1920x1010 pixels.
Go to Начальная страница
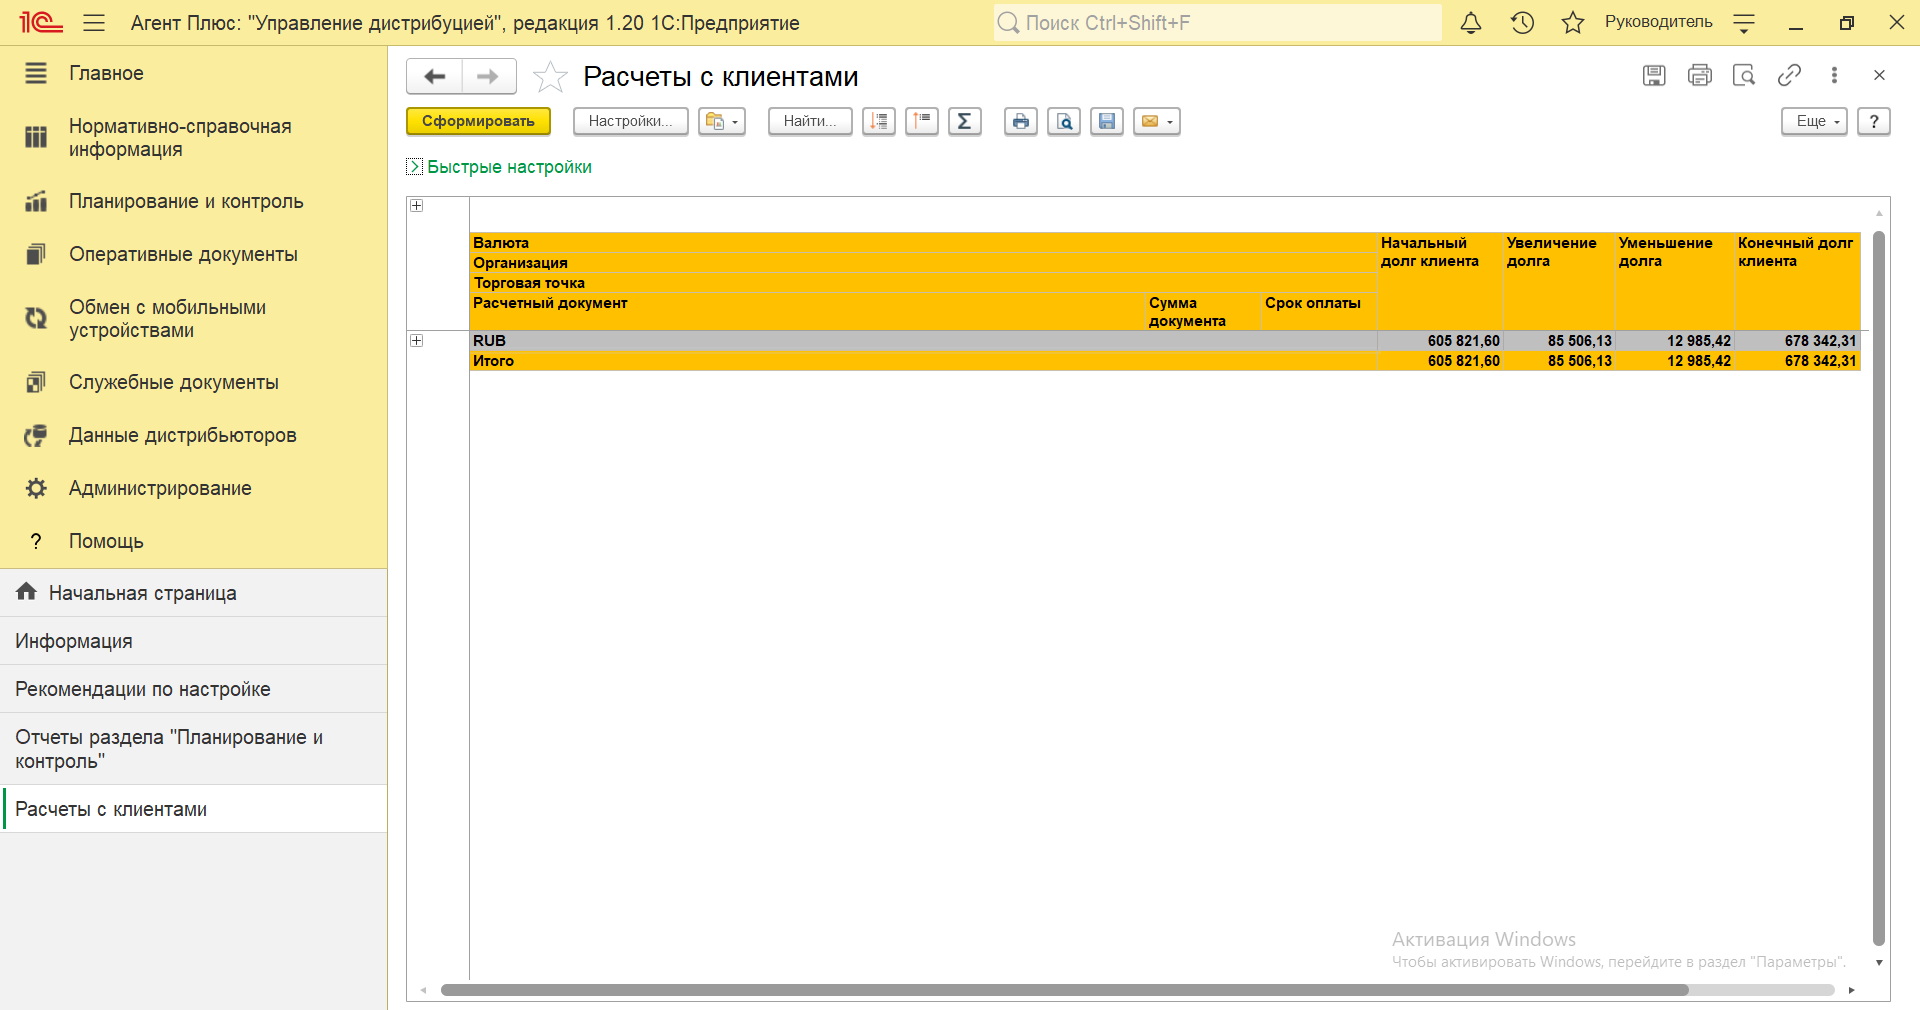point(194,593)
